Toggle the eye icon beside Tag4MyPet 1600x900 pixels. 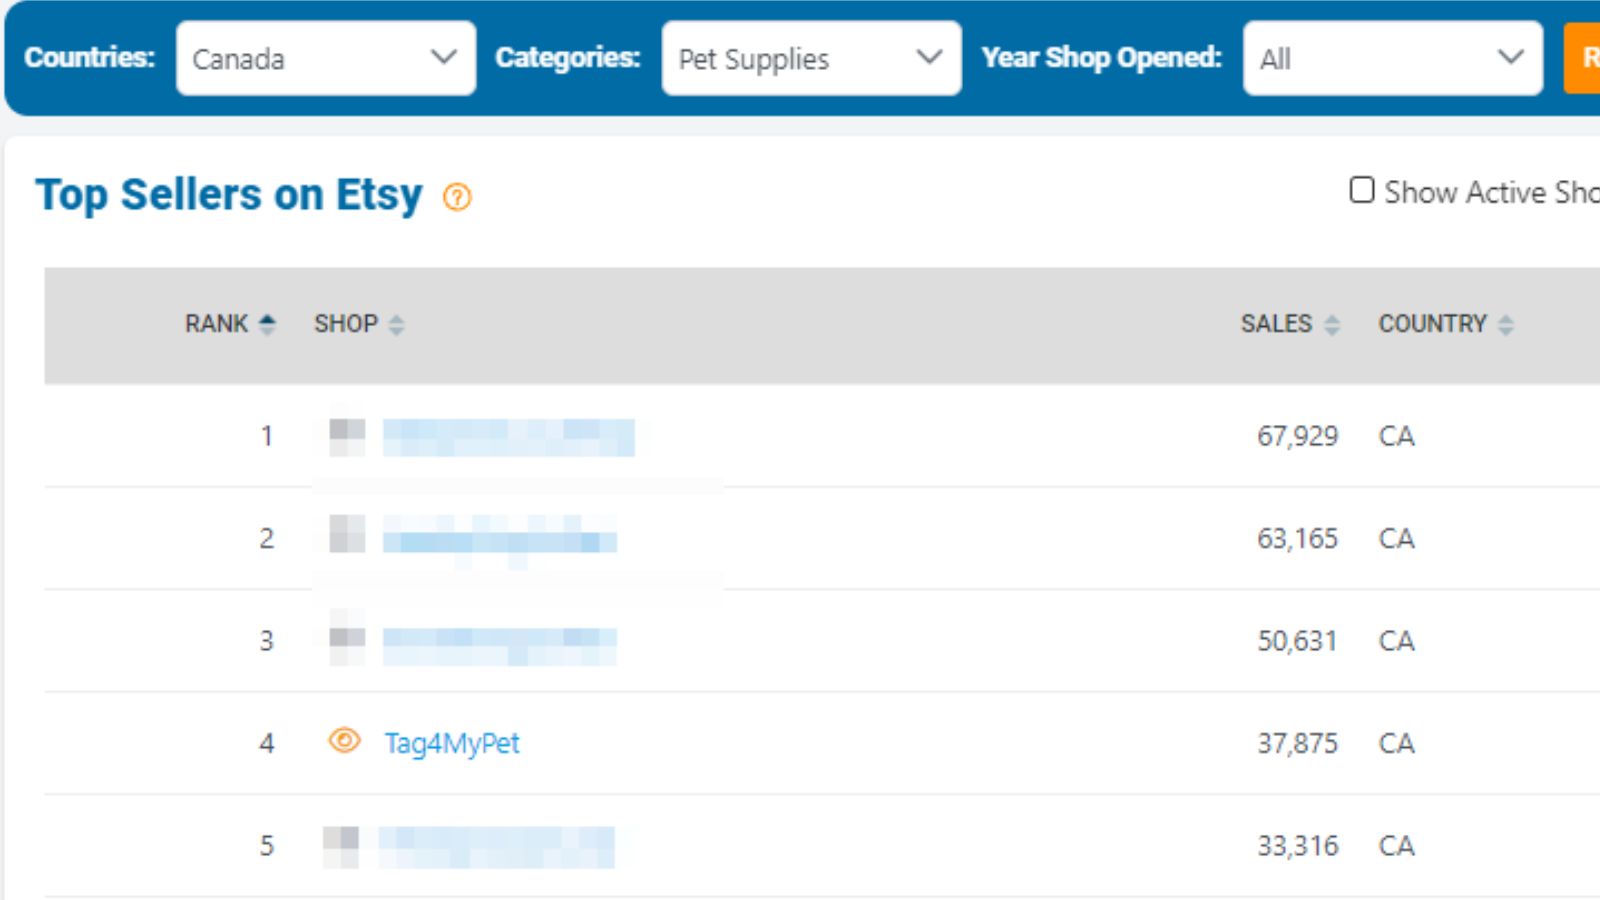(x=345, y=742)
